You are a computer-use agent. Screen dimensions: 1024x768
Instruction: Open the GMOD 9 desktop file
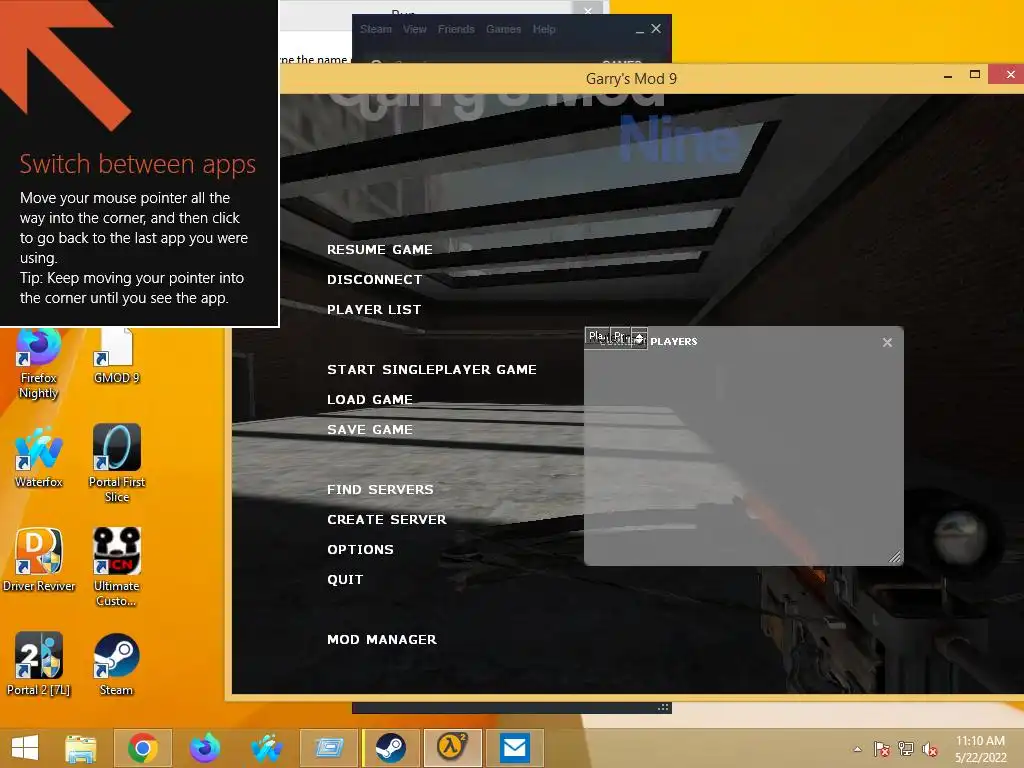click(x=116, y=357)
